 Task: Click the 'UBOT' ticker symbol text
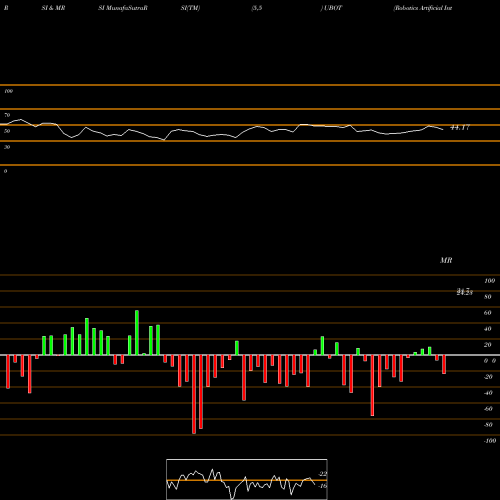(333, 8)
